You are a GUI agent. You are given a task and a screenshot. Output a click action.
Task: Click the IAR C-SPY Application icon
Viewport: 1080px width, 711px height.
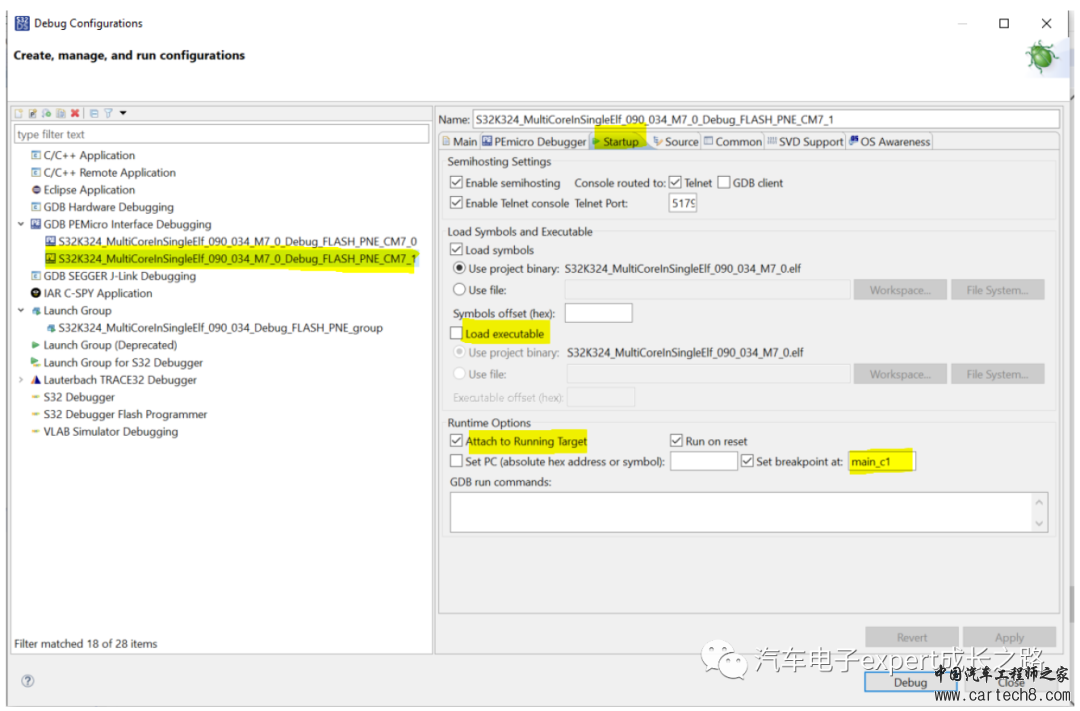point(36,293)
